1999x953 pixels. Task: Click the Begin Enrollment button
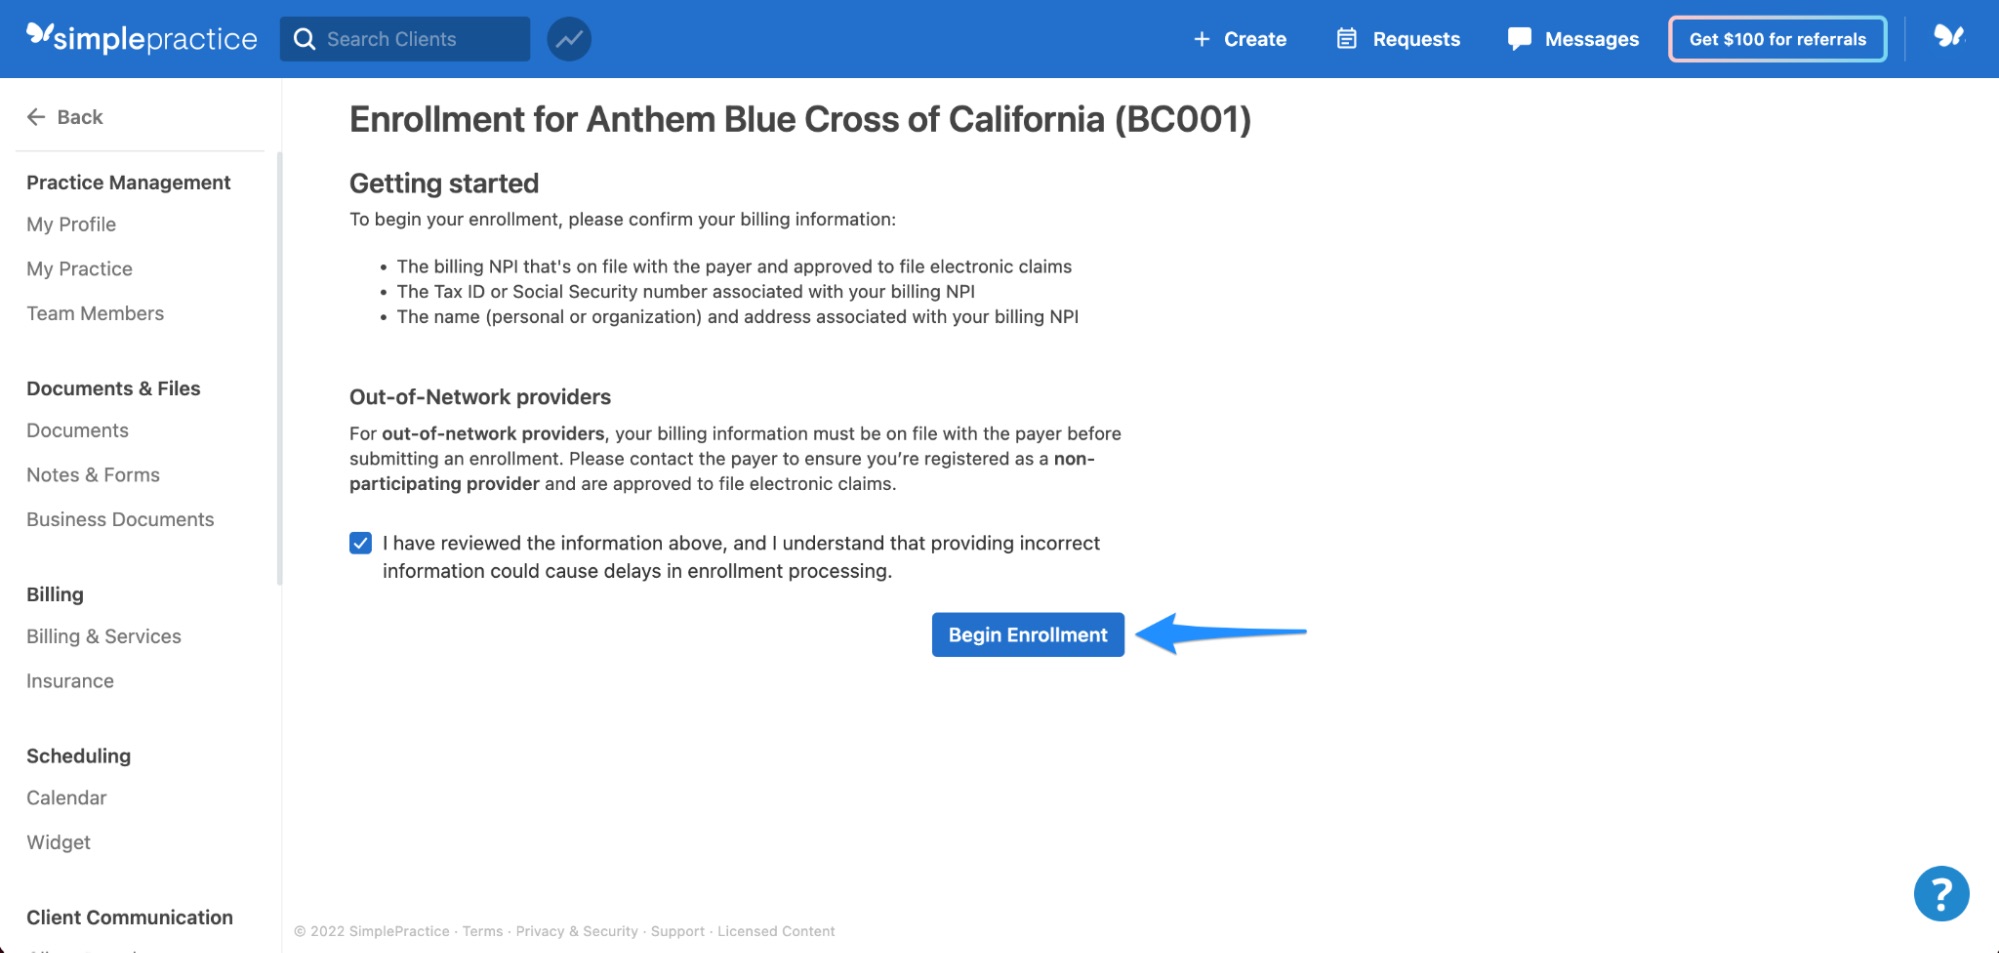pos(1027,634)
